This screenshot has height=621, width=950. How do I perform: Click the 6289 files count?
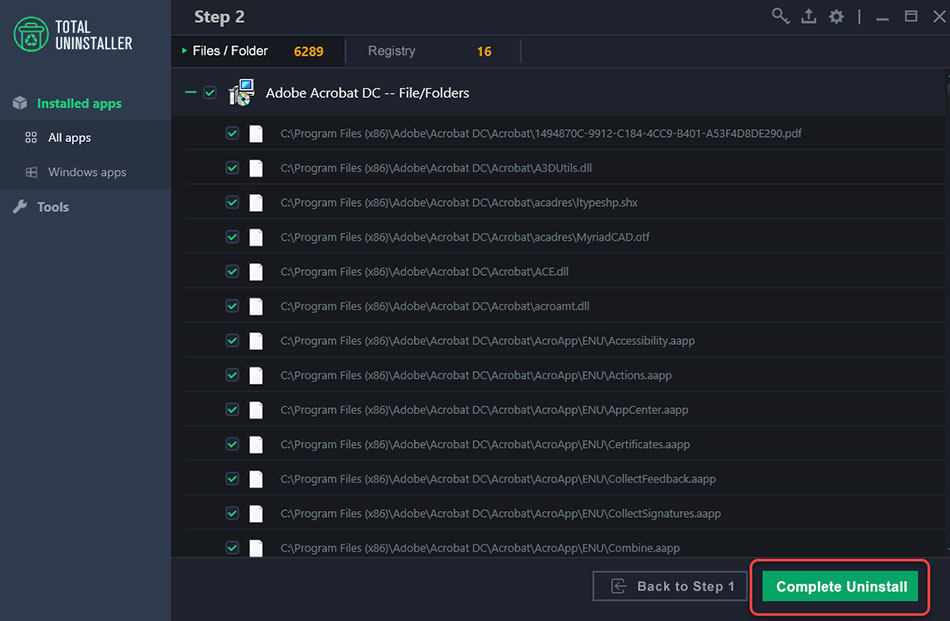pos(308,51)
